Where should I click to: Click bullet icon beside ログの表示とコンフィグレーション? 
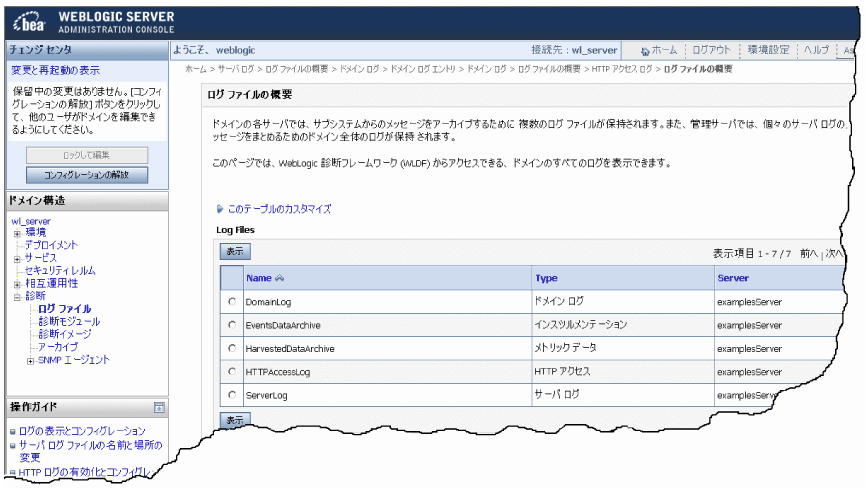coord(13,432)
